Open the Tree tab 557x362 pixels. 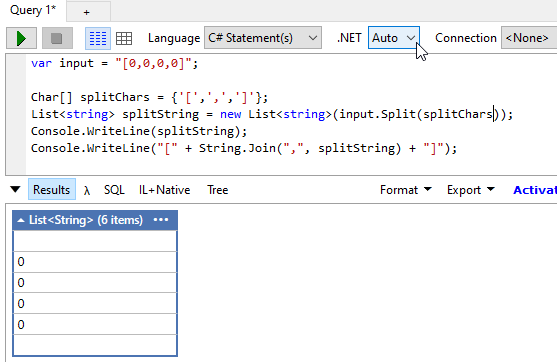(217, 190)
